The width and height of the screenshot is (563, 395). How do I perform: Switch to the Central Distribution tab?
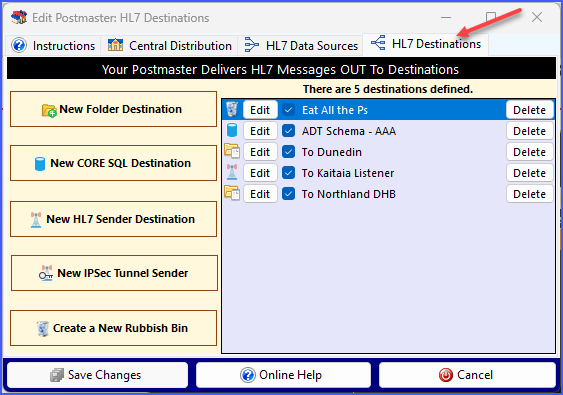[169, 46]
